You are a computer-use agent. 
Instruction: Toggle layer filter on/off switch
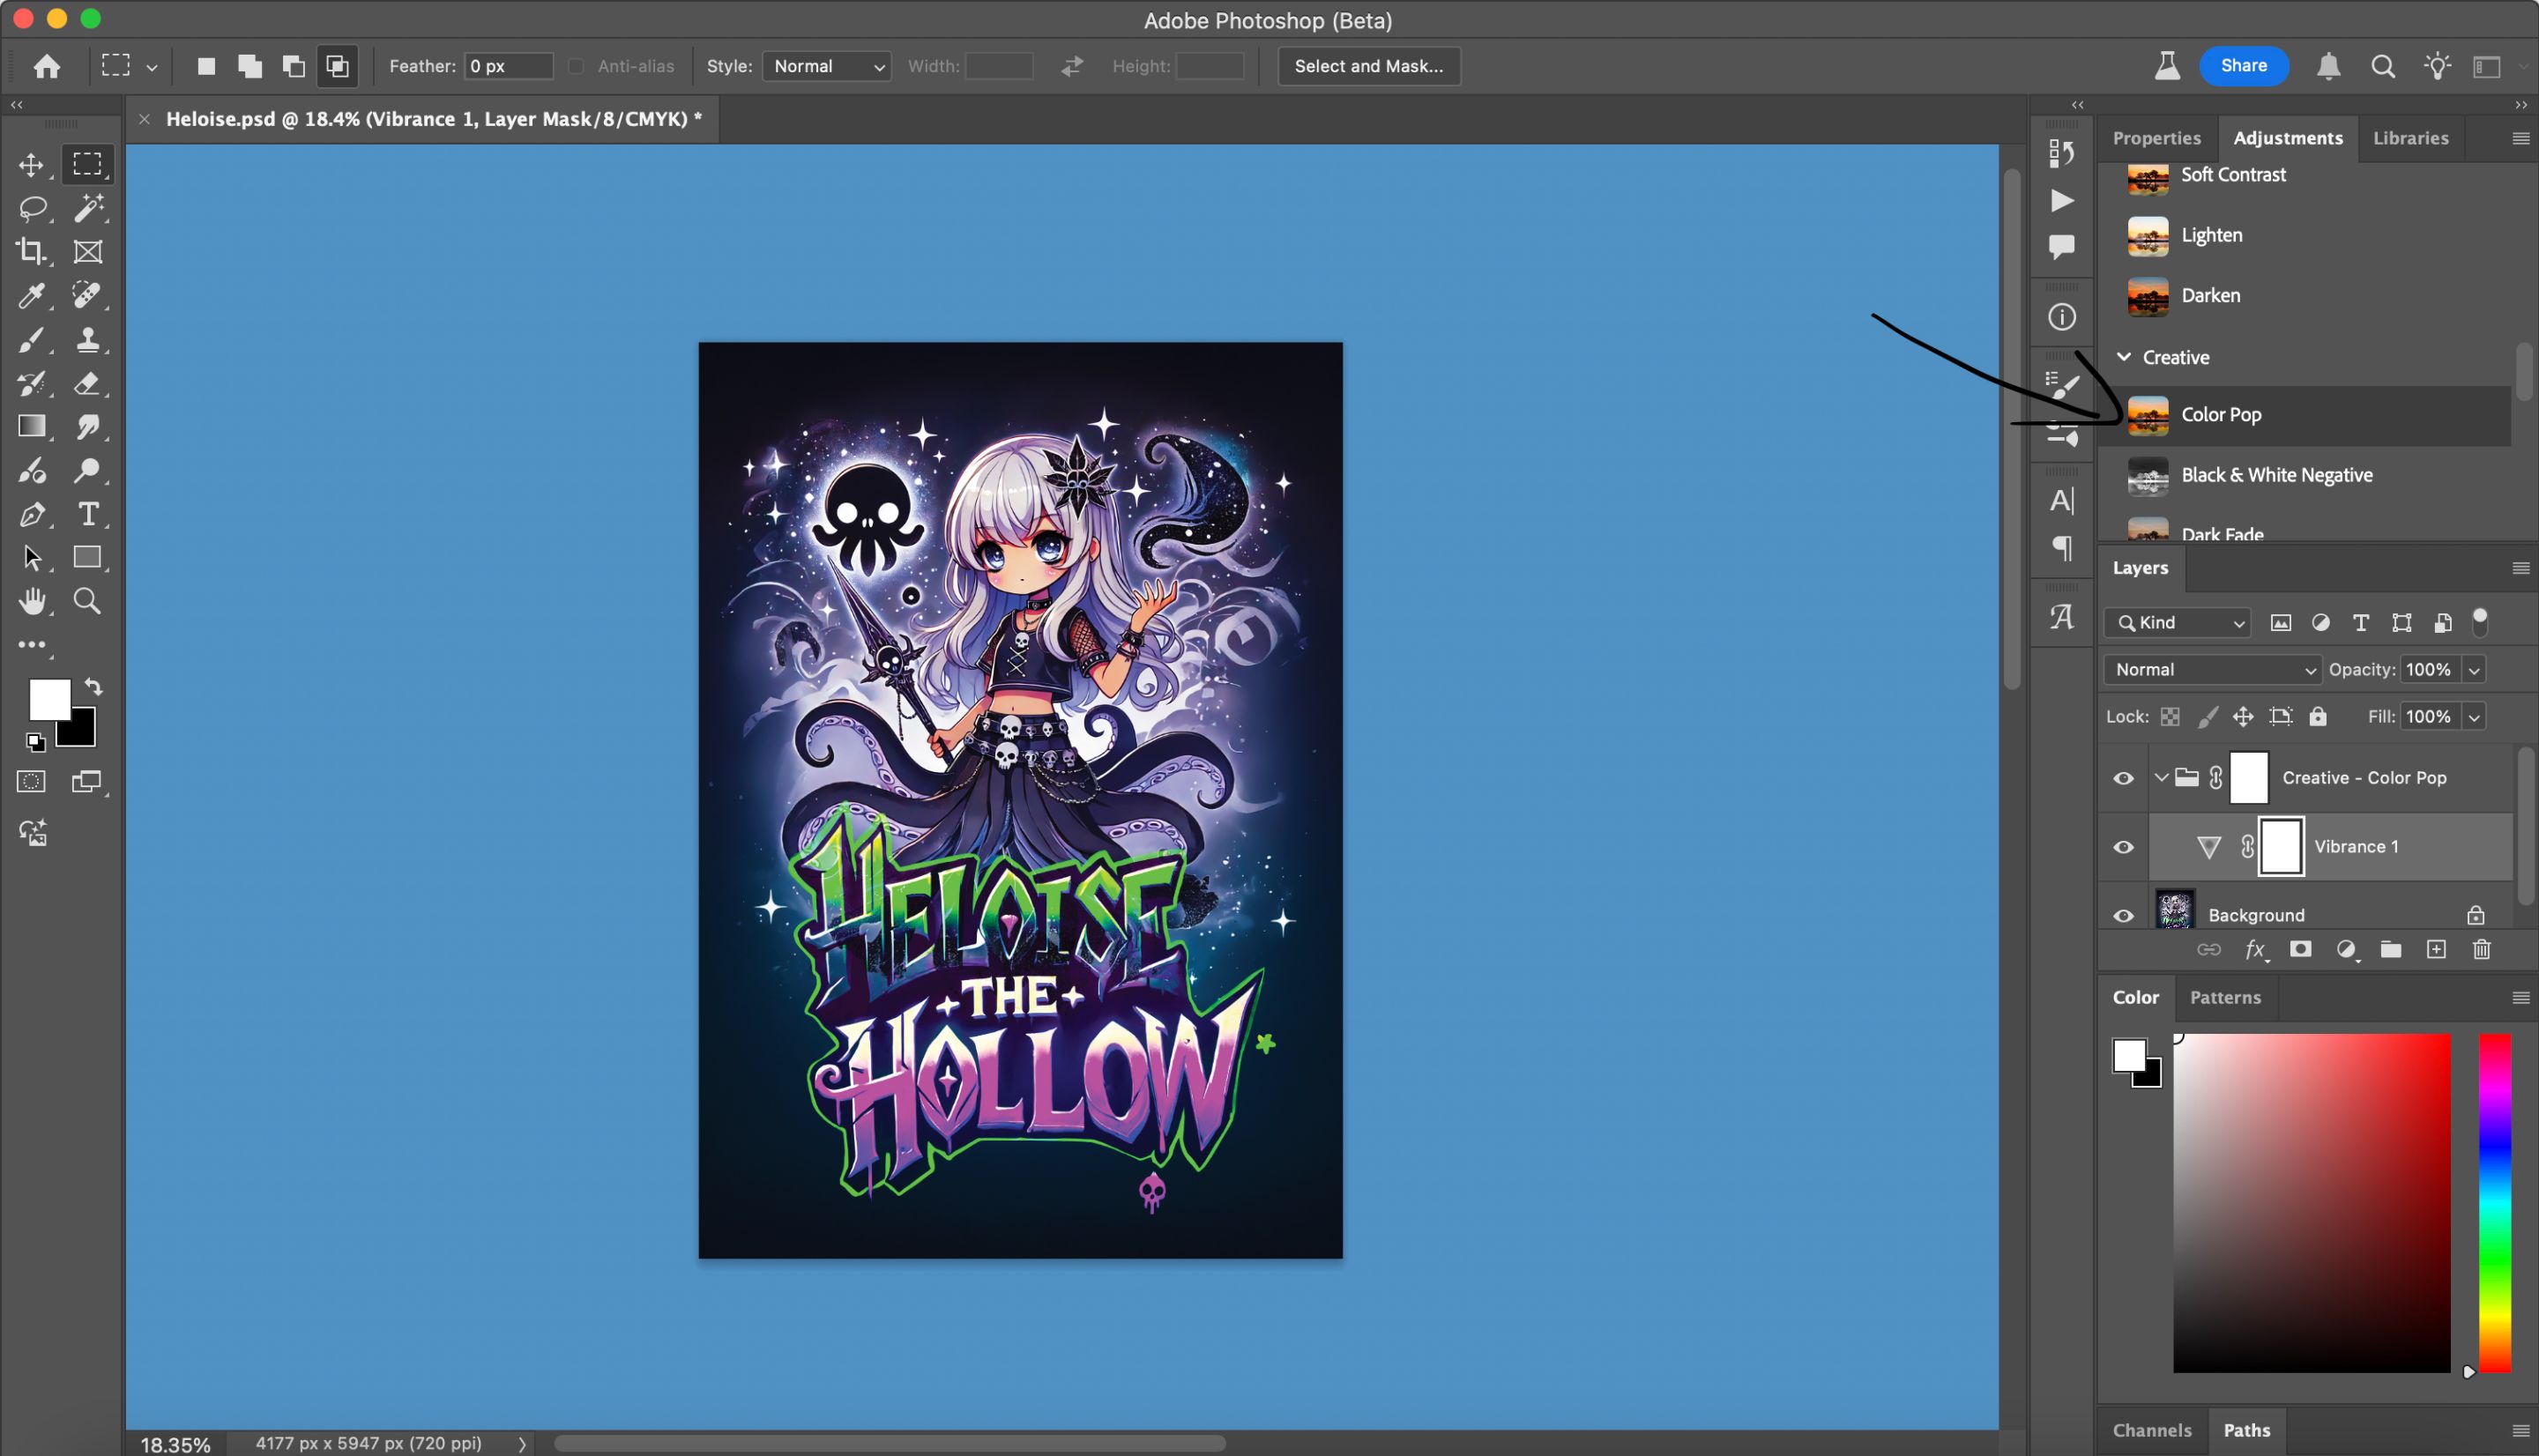click(2480, 622)
